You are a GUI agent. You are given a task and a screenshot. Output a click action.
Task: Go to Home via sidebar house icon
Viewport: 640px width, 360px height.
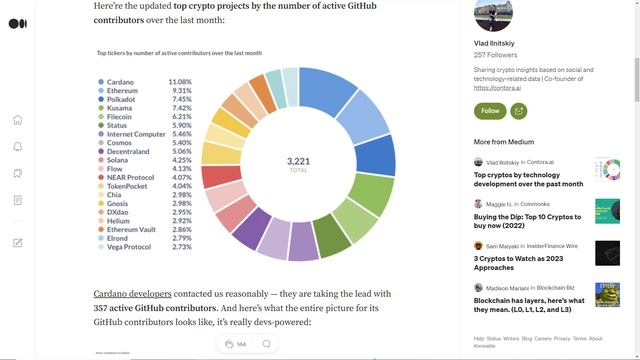(18, 120)
